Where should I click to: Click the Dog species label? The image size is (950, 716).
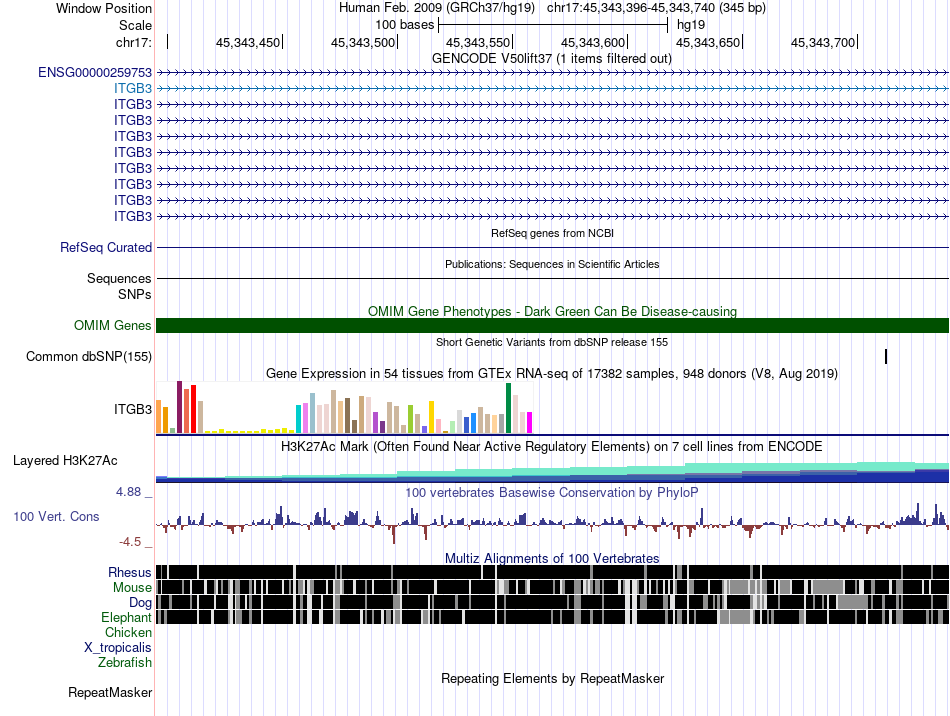click(141, 603)
